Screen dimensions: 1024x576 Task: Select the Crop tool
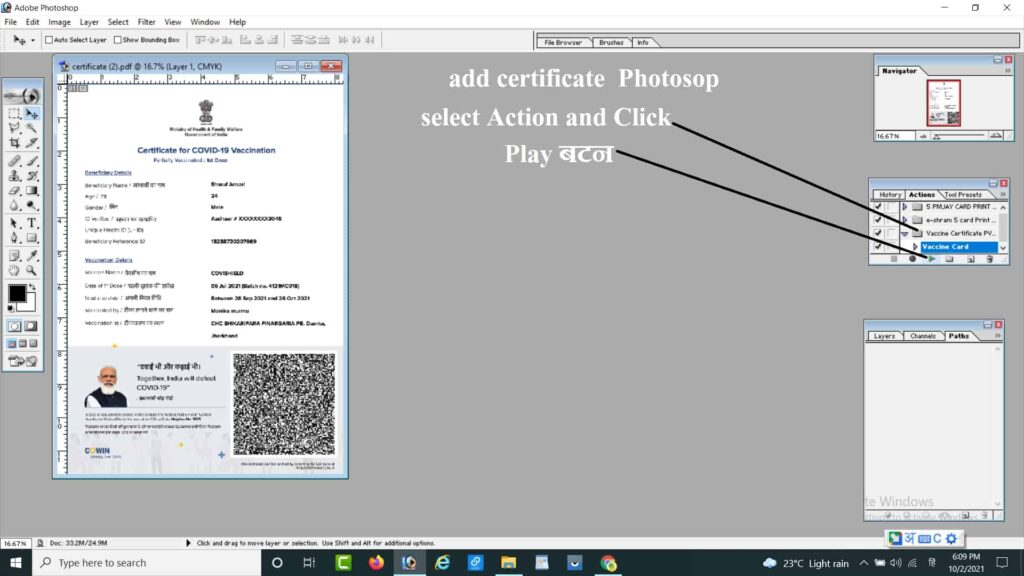tap(14, 142)
